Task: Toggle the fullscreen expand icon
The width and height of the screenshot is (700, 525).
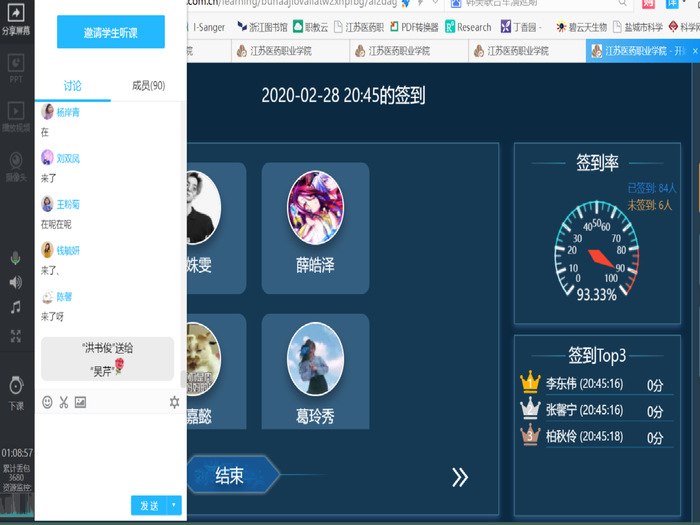Action: [x=16, y=336]
